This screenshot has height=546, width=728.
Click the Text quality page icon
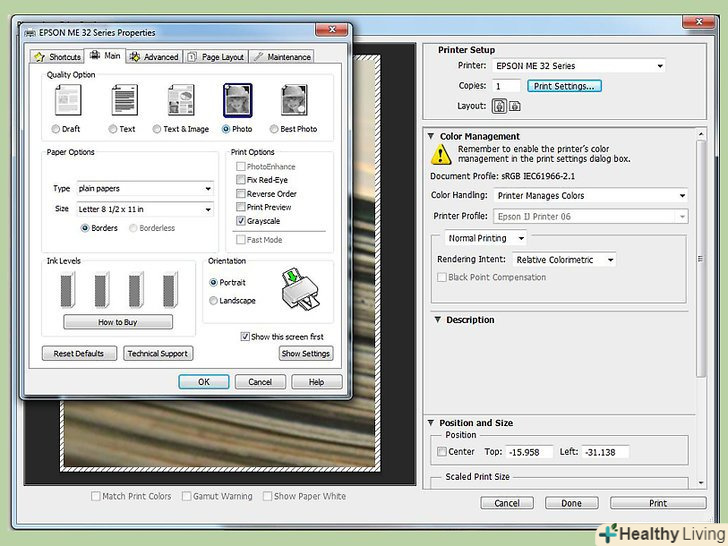(x=124, y=101)
